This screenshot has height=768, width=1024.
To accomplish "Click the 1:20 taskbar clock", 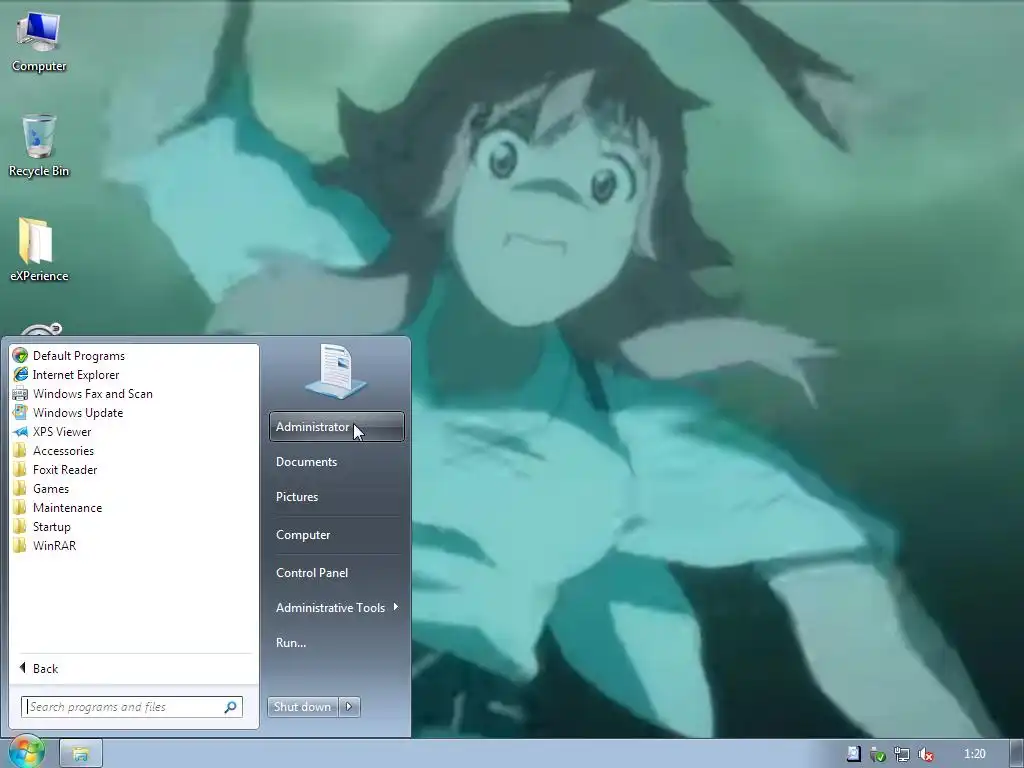I will coord(974,754).
